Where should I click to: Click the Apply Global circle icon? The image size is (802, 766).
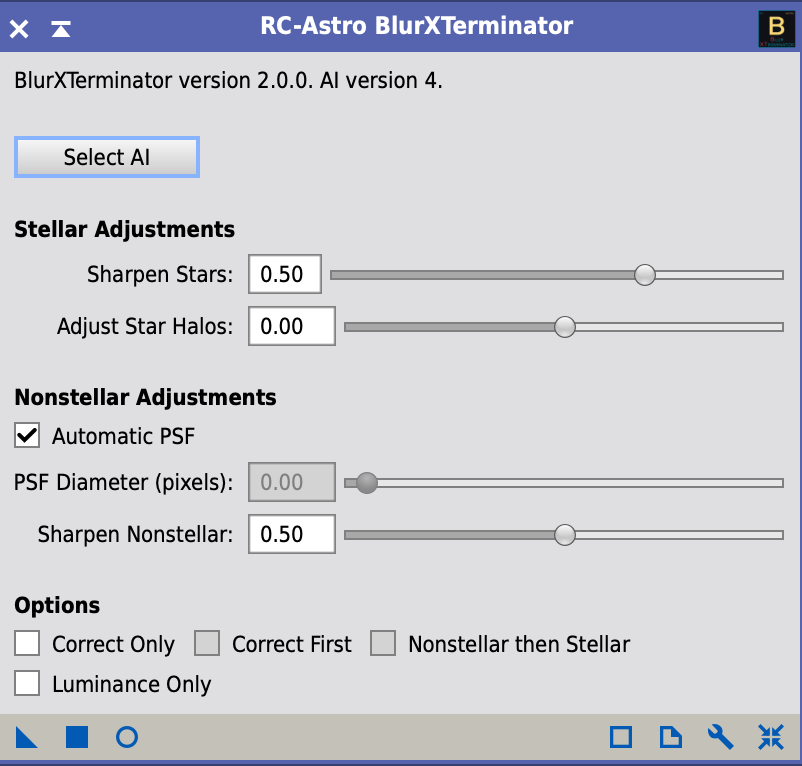pos(127,737)
